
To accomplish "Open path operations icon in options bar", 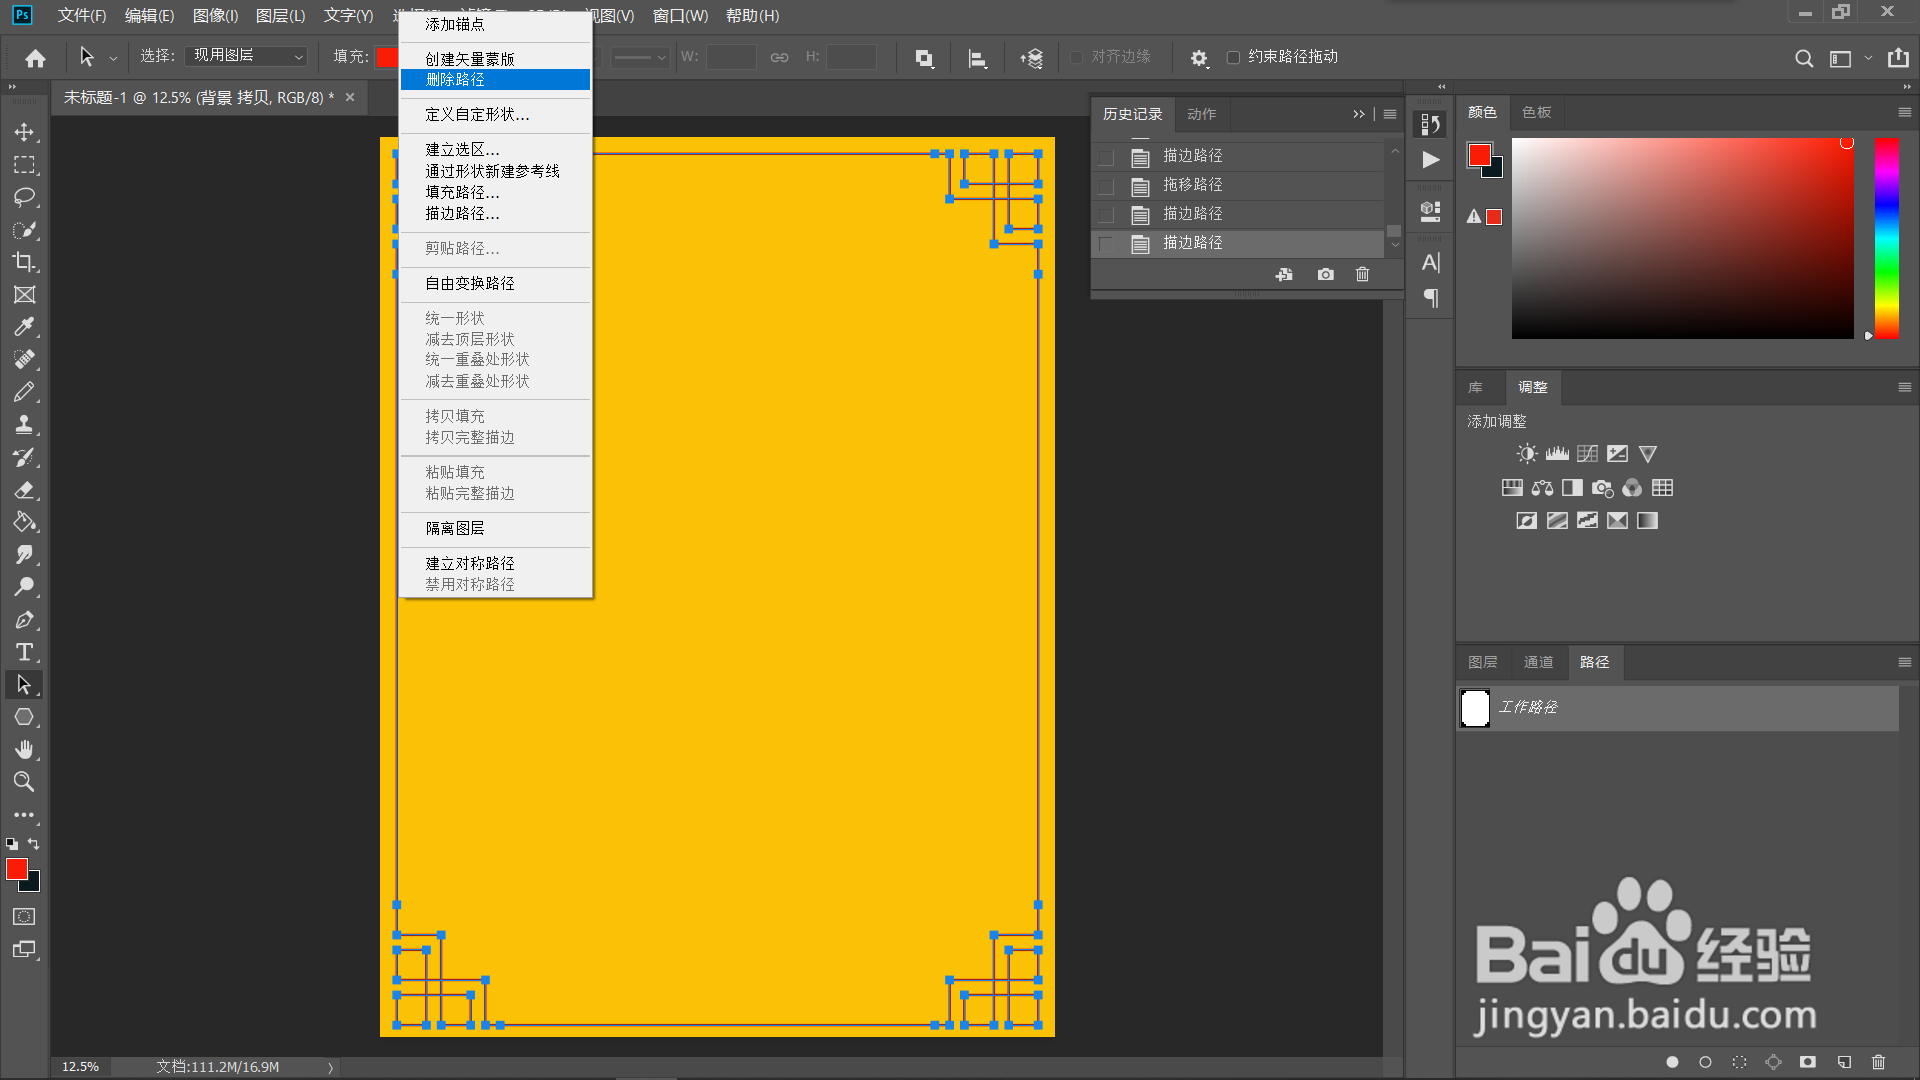I will (924, 58).
